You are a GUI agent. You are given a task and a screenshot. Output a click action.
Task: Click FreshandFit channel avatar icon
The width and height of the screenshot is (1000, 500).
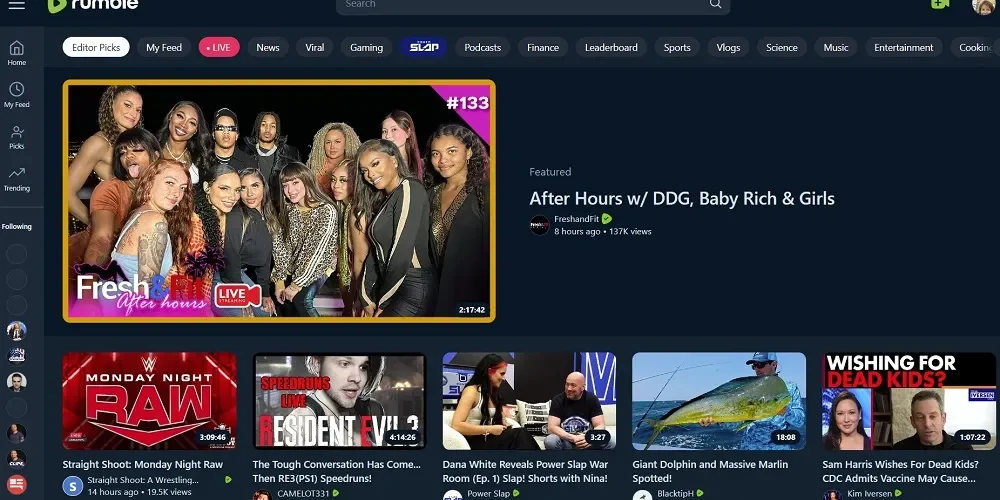pyautogui.click(x=540, y=225)
